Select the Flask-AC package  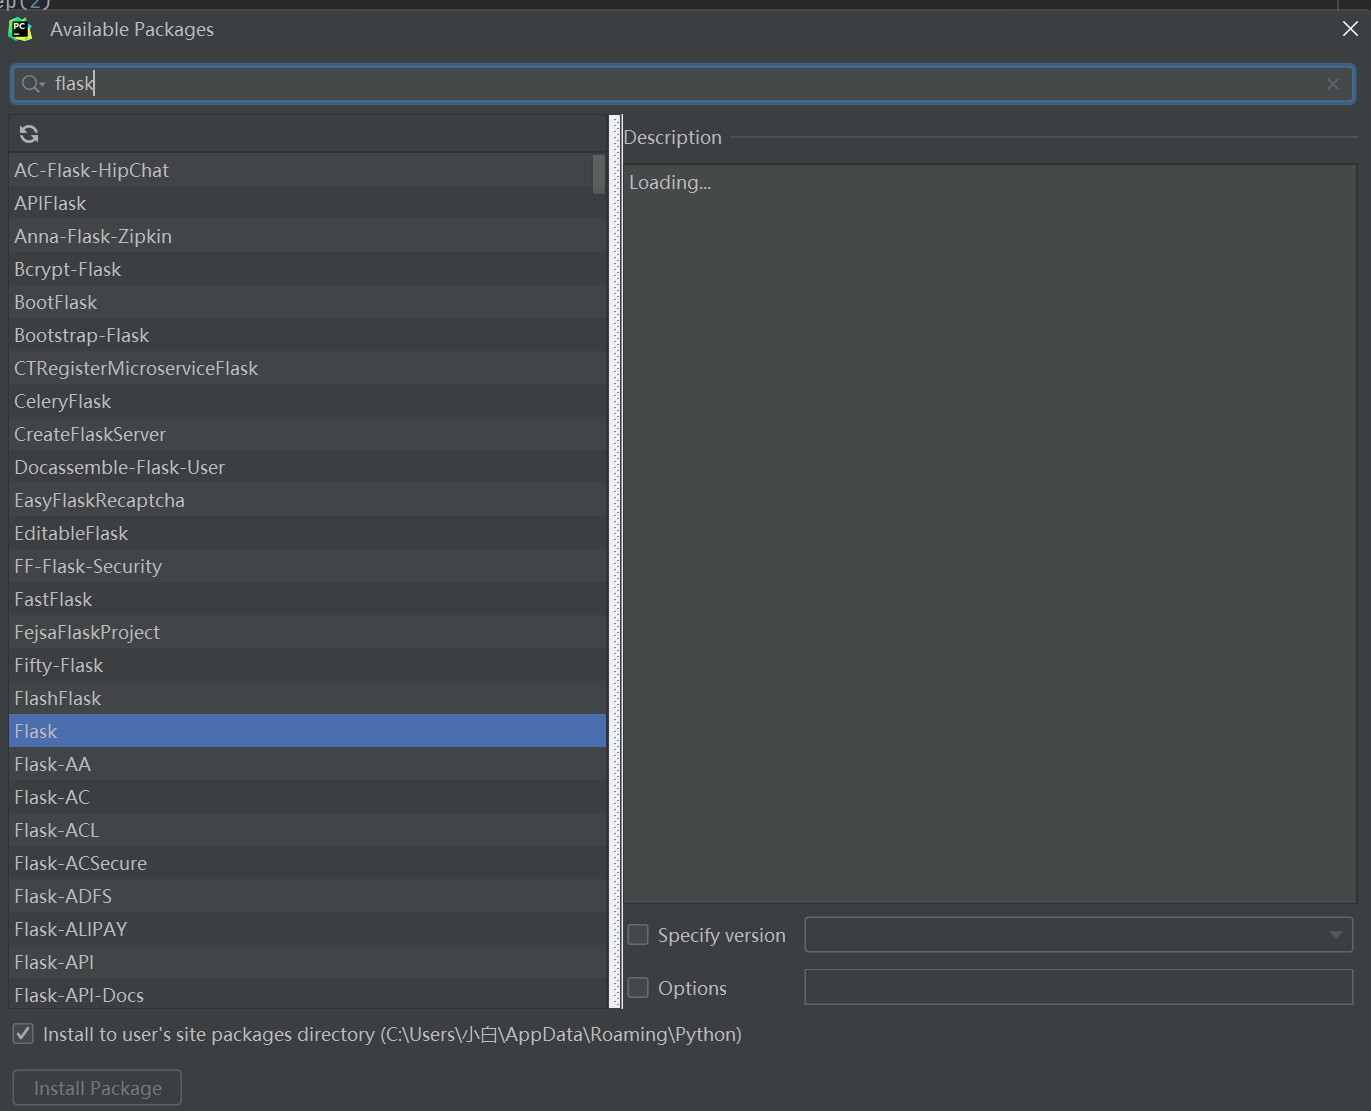click(307, 797)
